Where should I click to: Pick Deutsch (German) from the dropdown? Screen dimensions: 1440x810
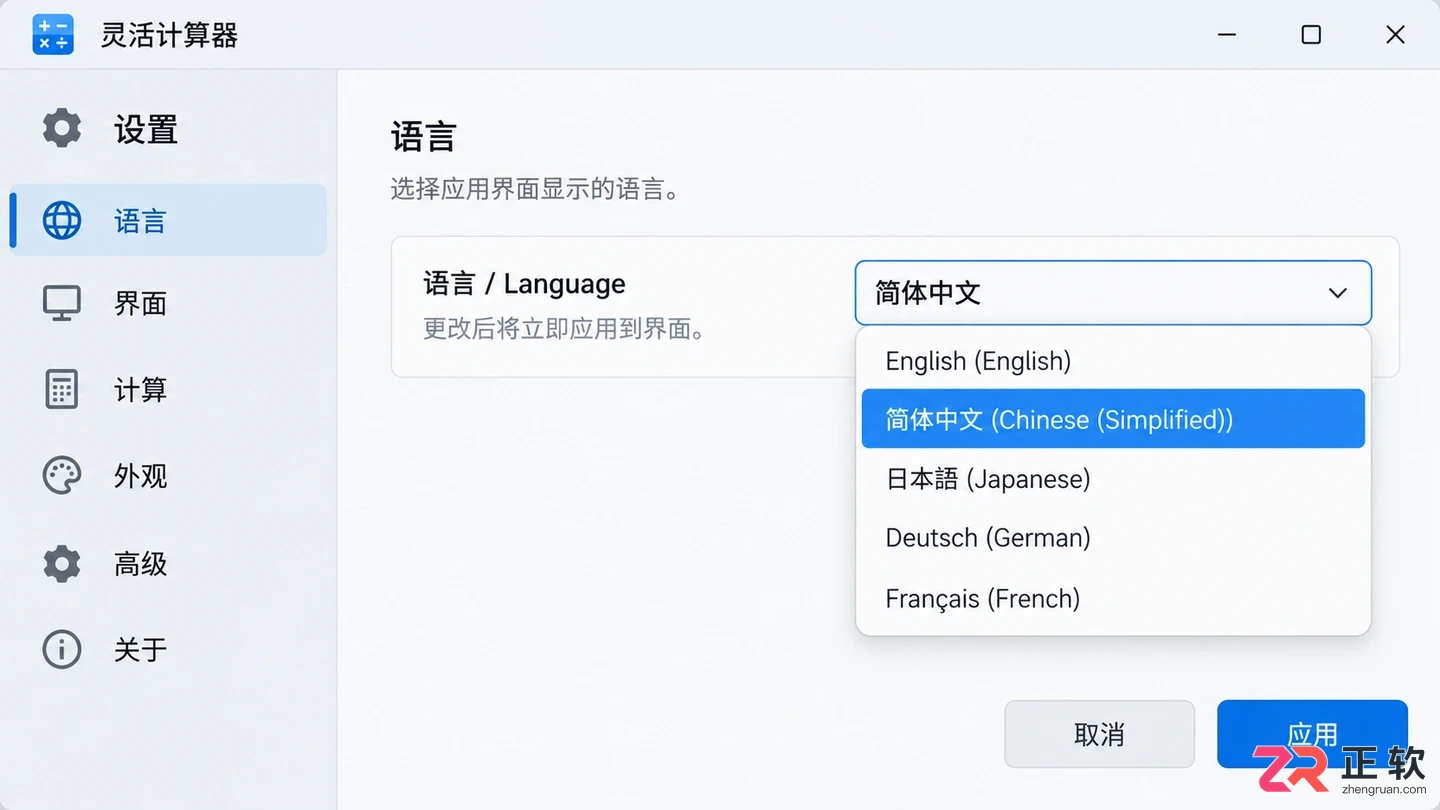[1113, 538]
